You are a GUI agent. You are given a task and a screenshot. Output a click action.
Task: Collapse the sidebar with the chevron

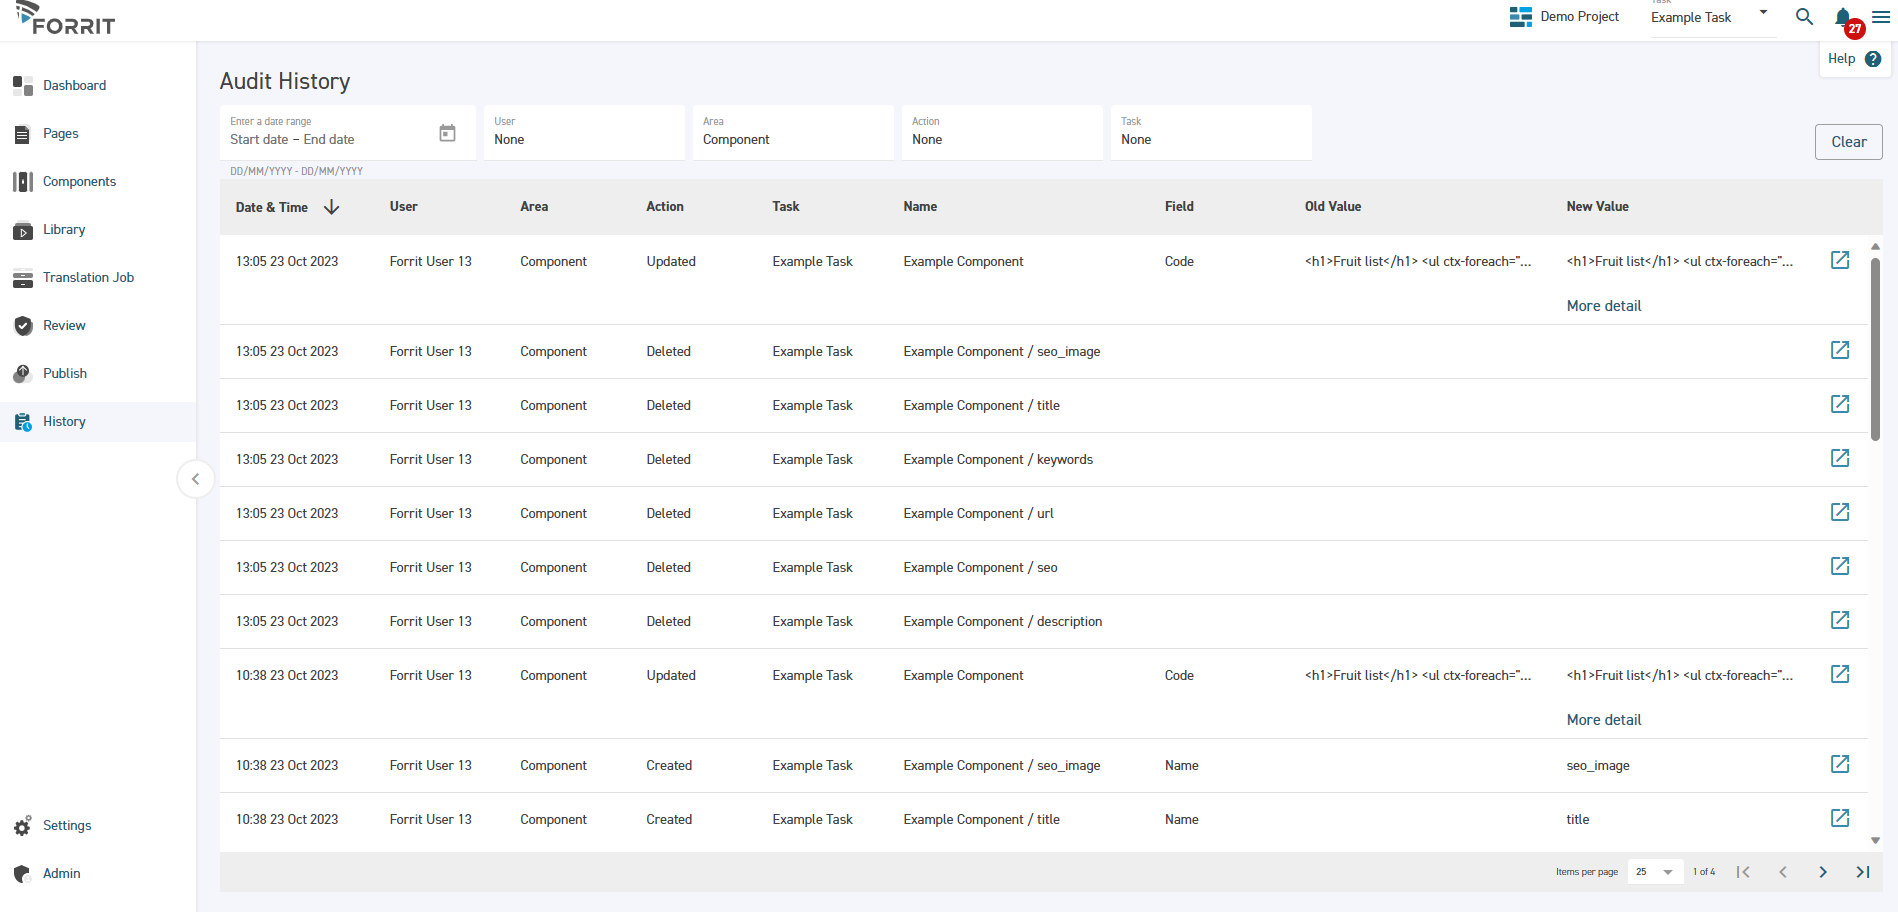(196, 479)
